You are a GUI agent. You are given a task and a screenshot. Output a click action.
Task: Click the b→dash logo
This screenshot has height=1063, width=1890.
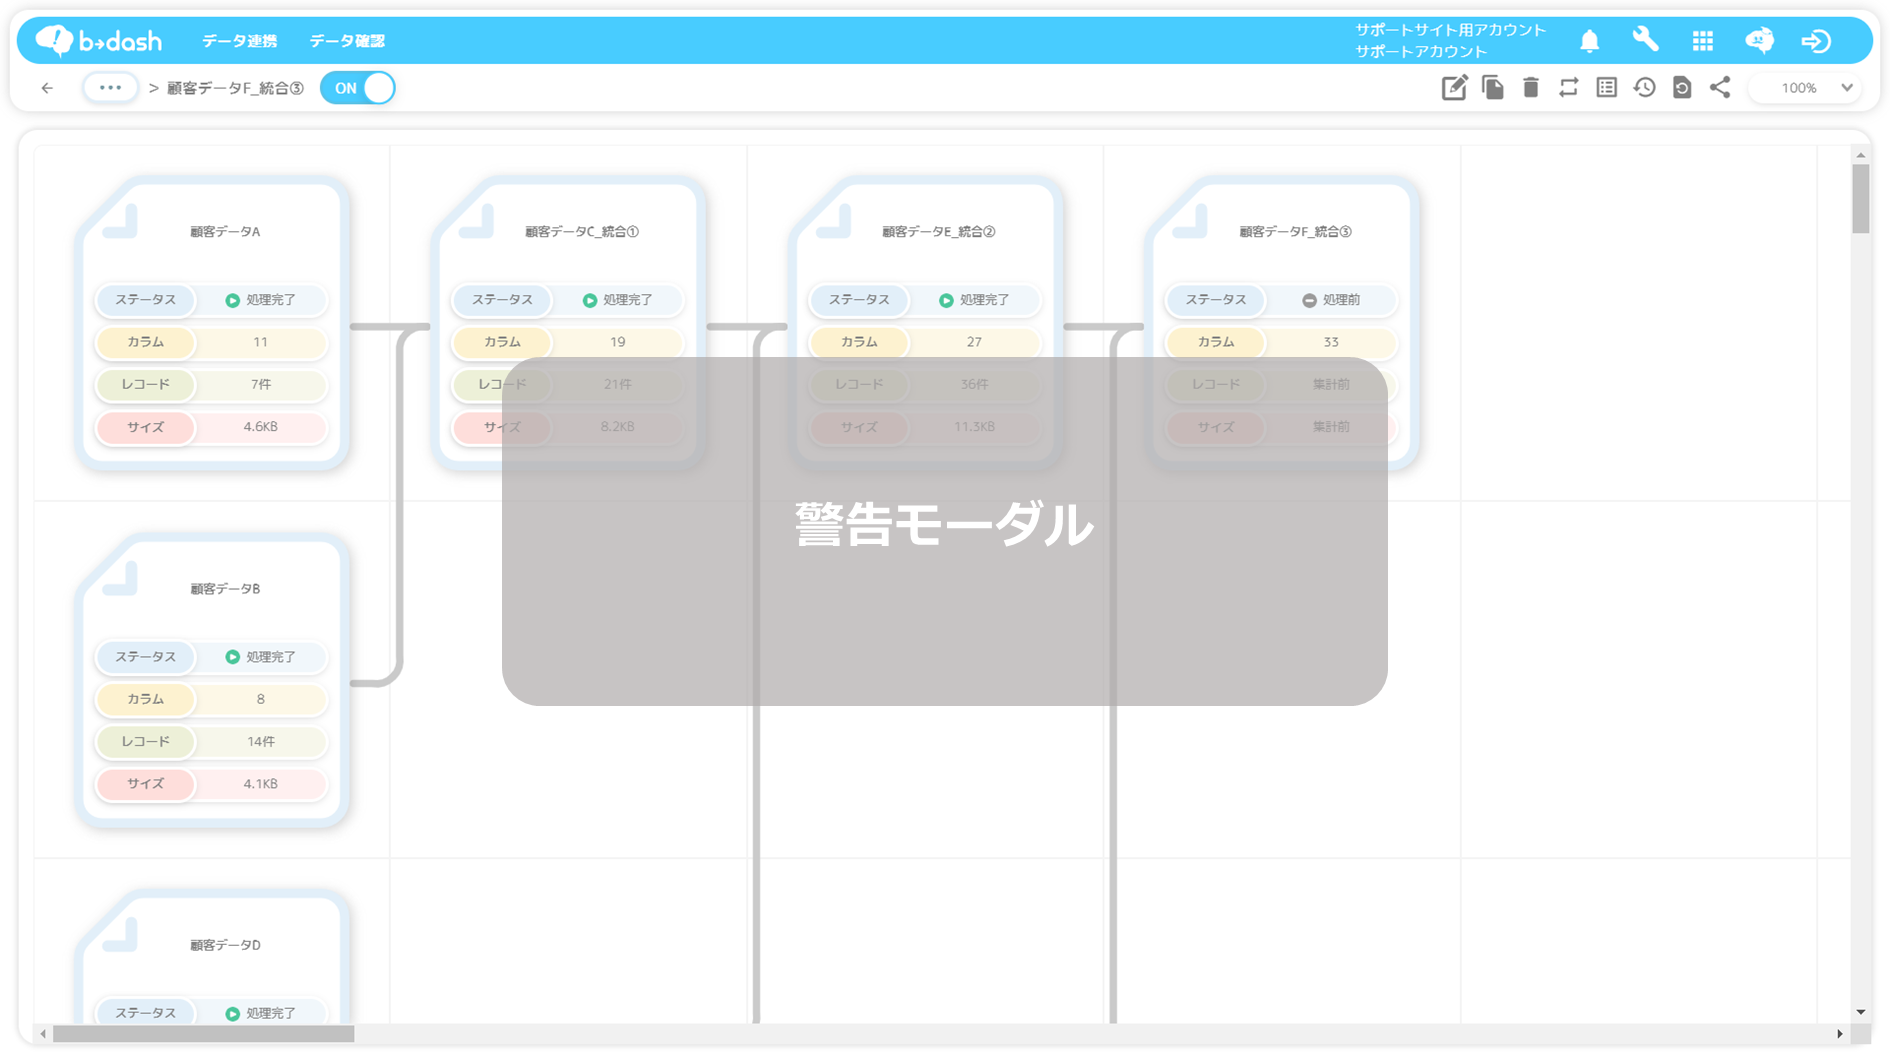98,40
